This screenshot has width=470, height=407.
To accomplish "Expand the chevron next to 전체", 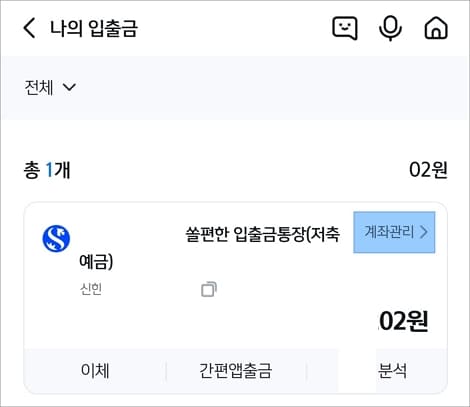I will 69,87.
